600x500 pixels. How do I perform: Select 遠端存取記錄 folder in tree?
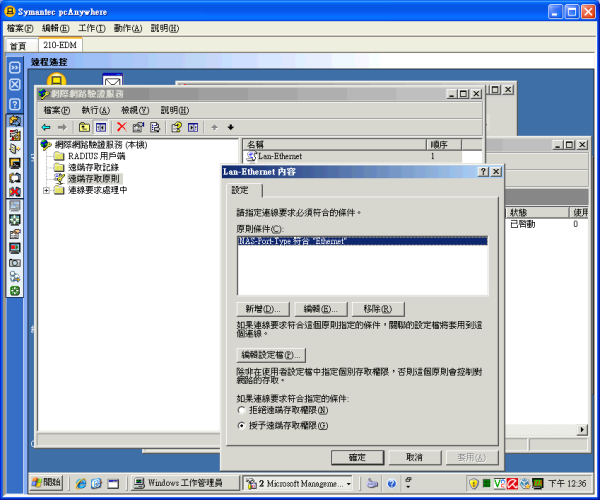(92, 167)
